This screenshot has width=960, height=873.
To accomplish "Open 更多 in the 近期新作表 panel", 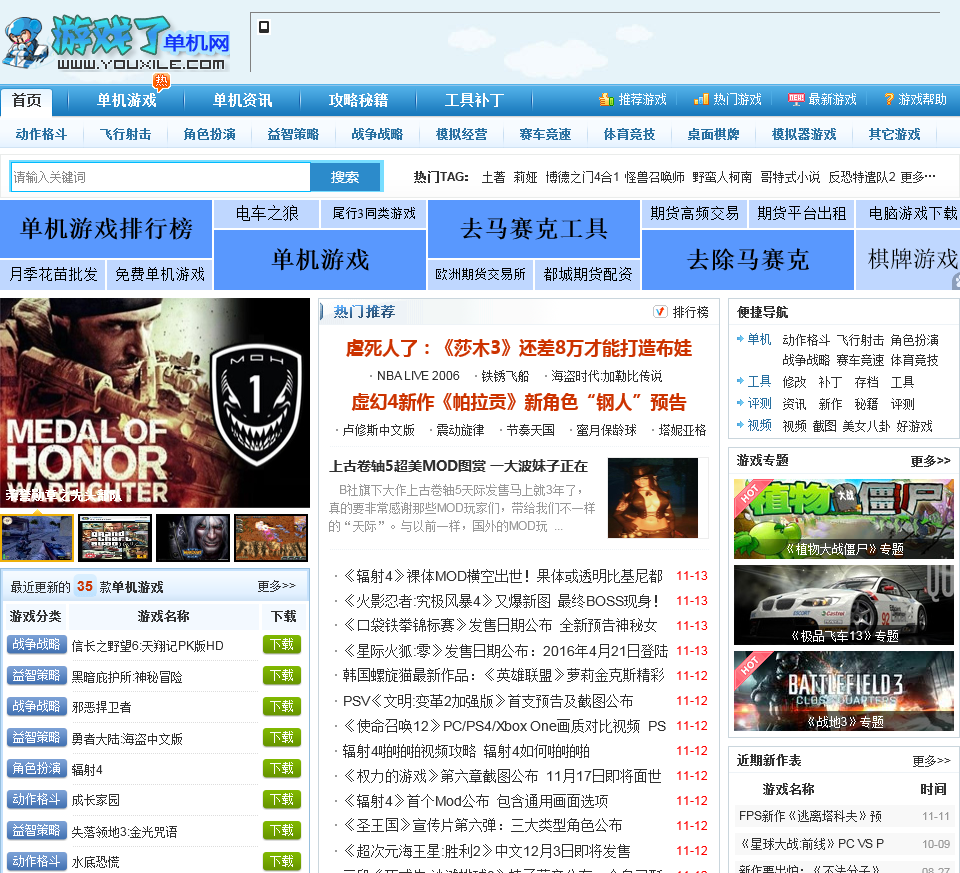I will [x=931, y=760].
